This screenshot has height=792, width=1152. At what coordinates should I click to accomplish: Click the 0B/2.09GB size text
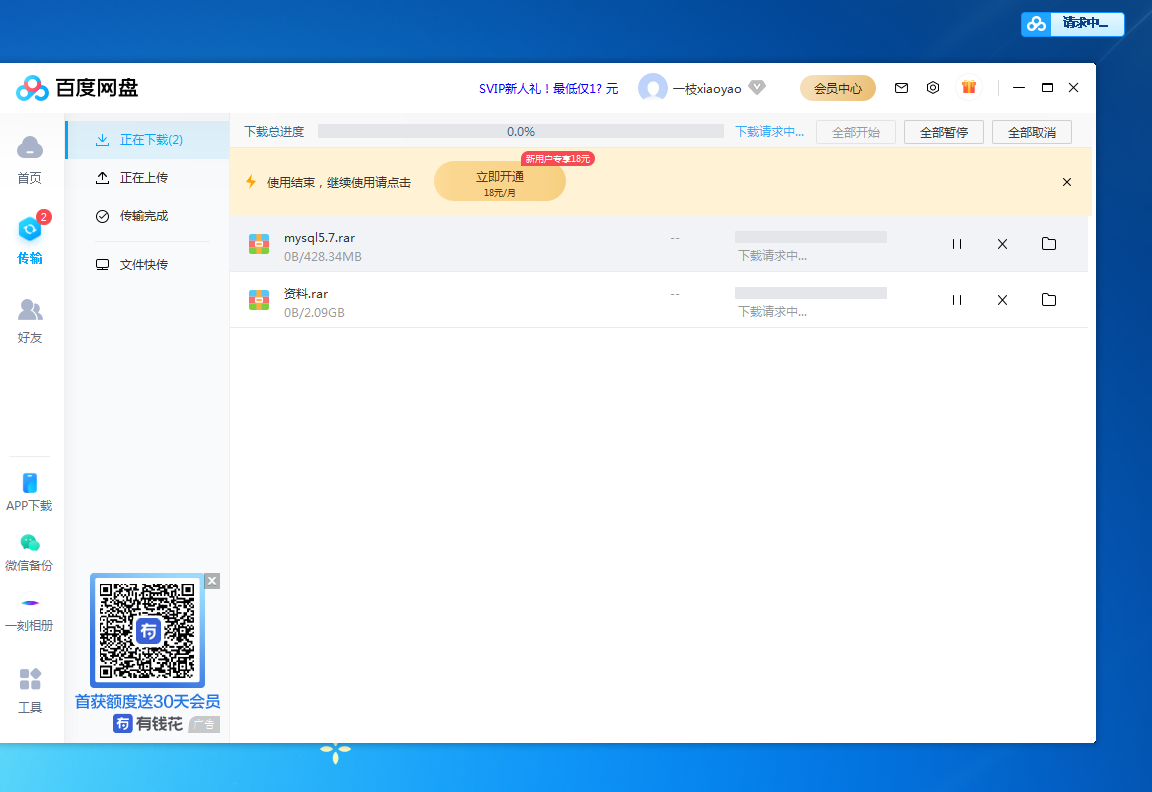(x=314, y=312)
